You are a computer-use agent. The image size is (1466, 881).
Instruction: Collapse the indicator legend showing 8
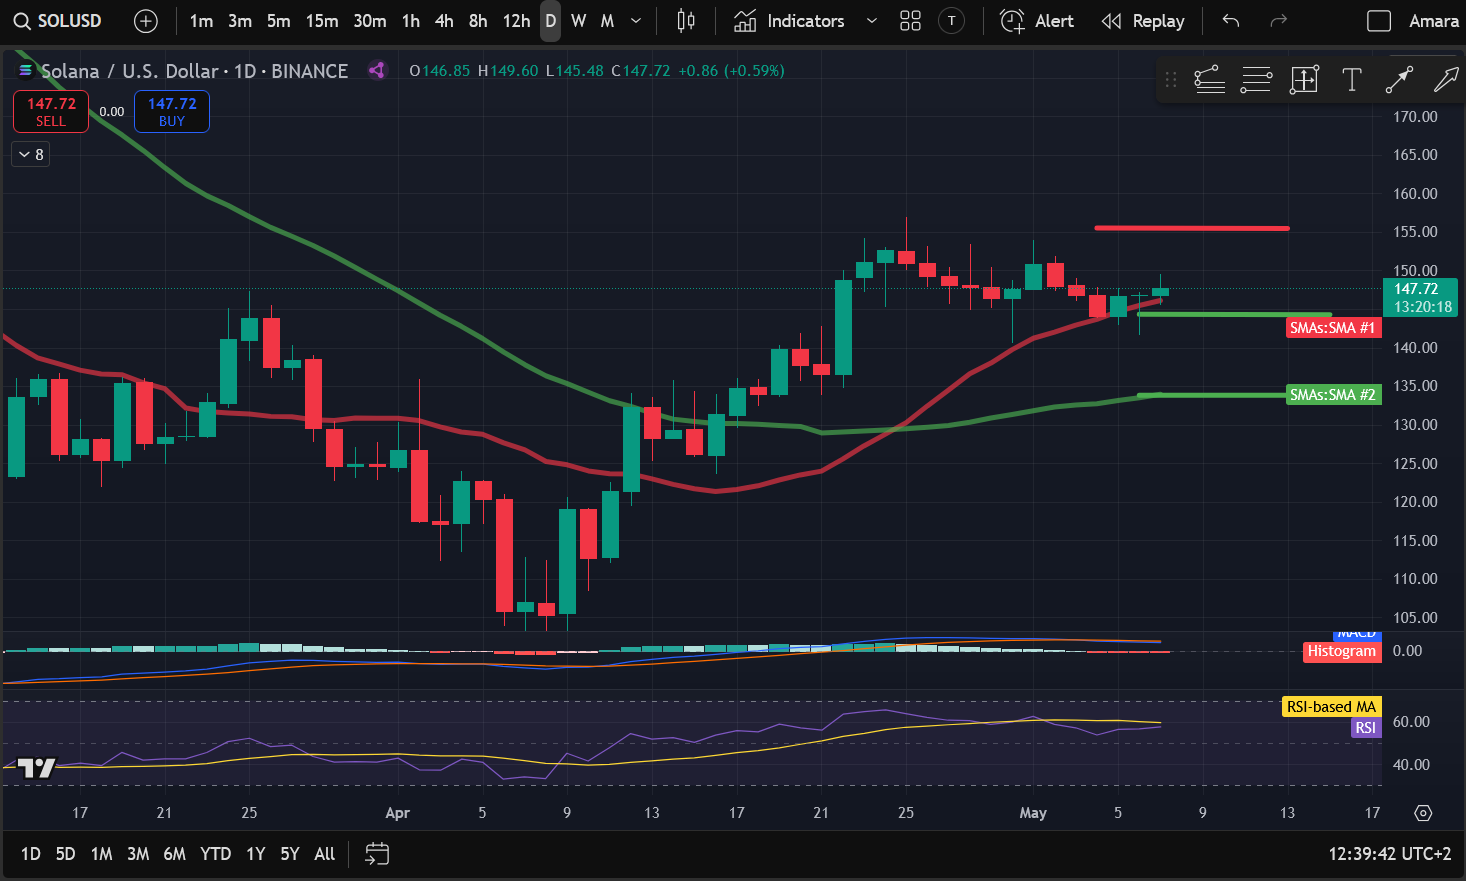(31, 154)
